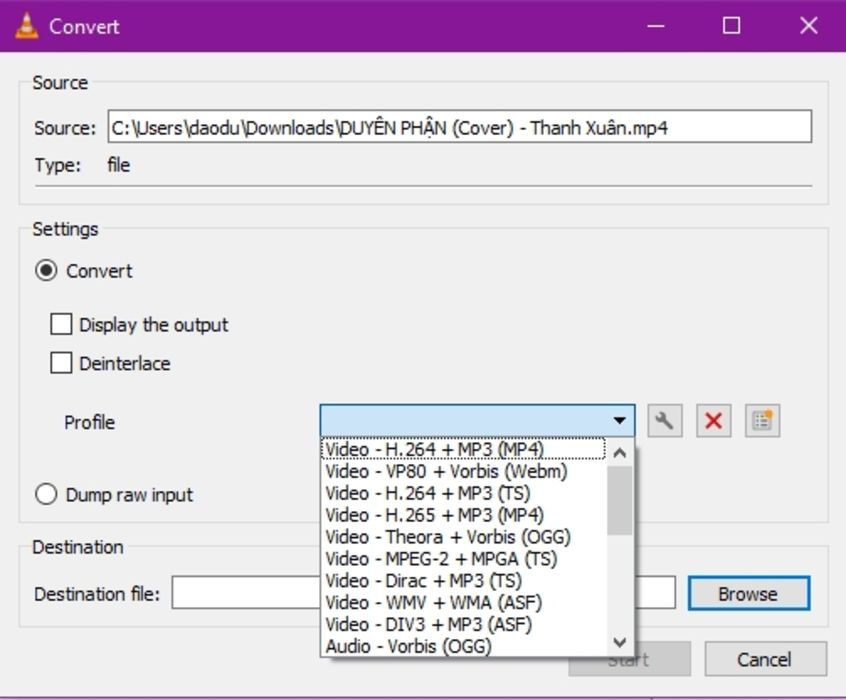The image size is (846, 700).
Task: Choose Video - WMV + WMA (ASF) profile
Action: pyautogui.click(x=463, y=602)
